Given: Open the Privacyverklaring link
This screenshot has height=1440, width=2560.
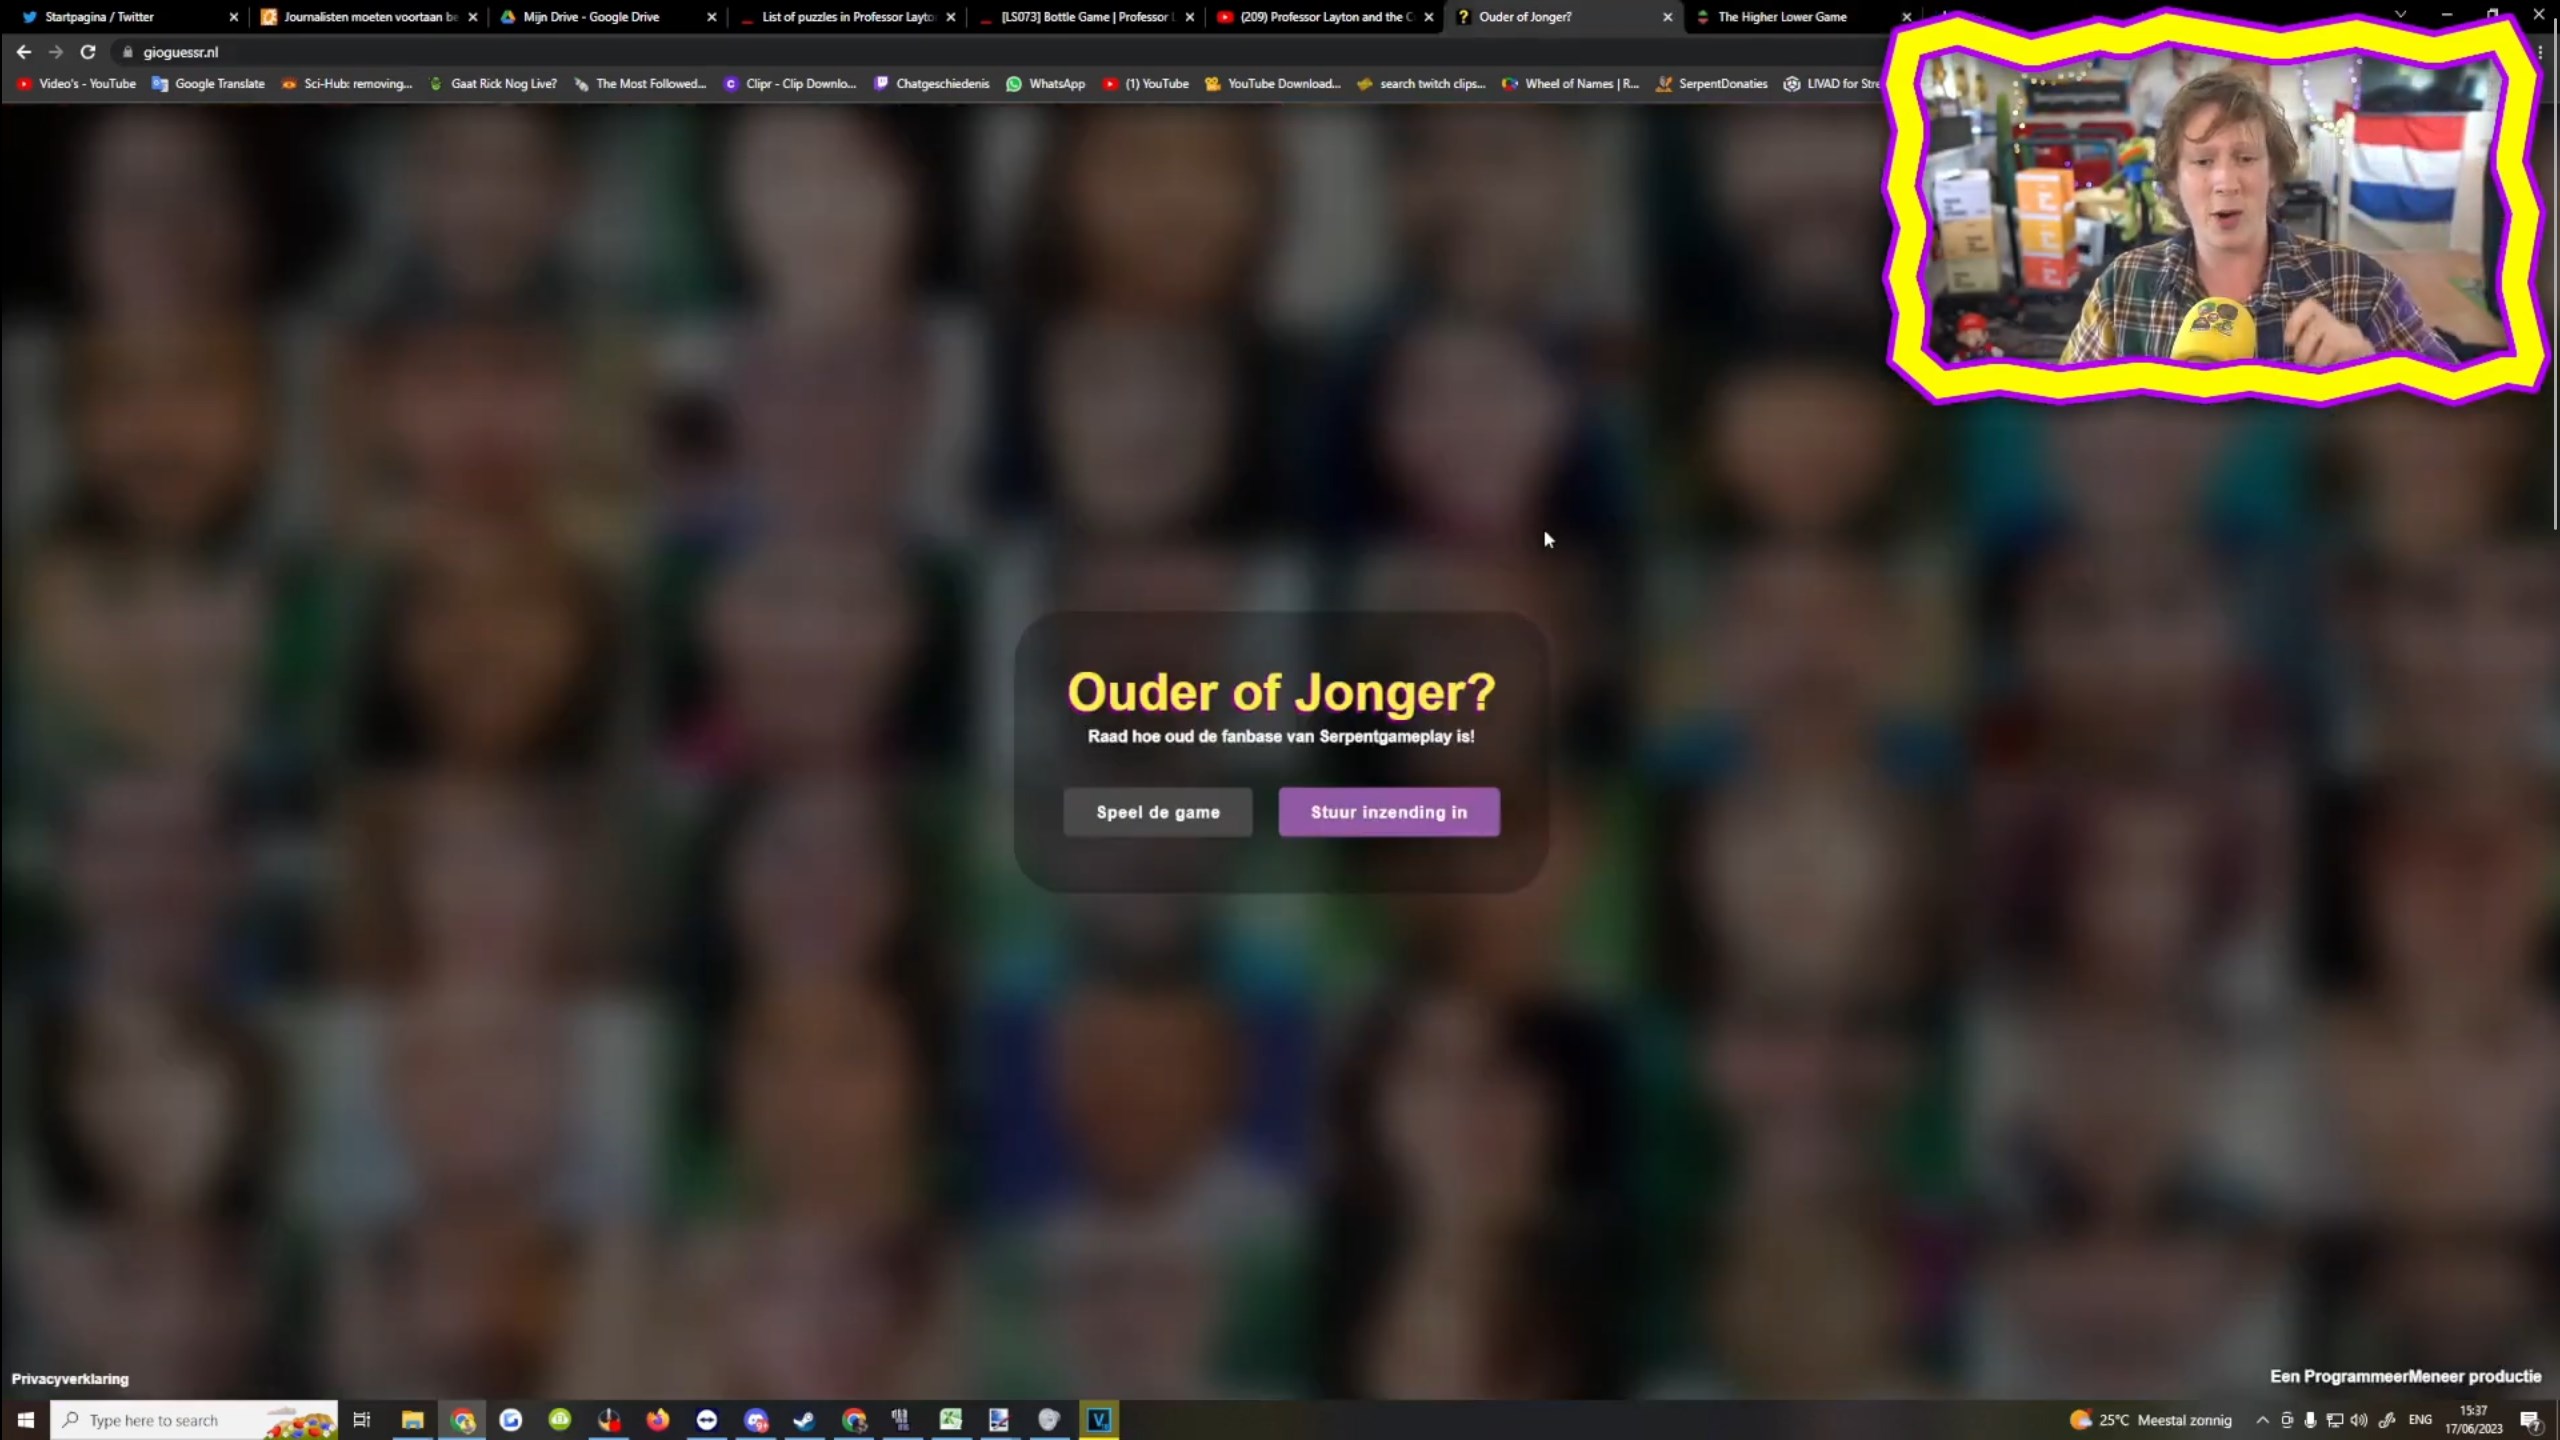Looking at the screenshot, I should click(x=70, y=1379).
